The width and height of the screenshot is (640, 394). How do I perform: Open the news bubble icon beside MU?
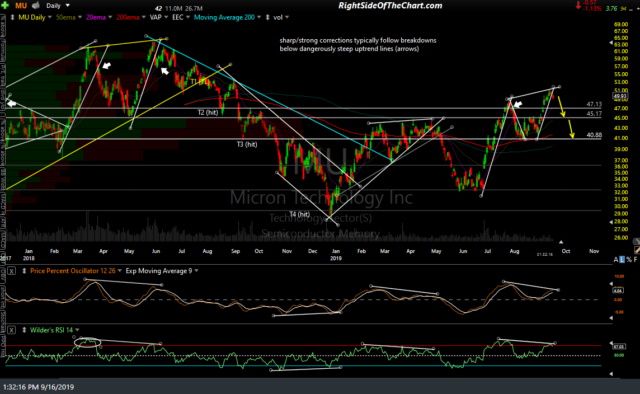36,5
